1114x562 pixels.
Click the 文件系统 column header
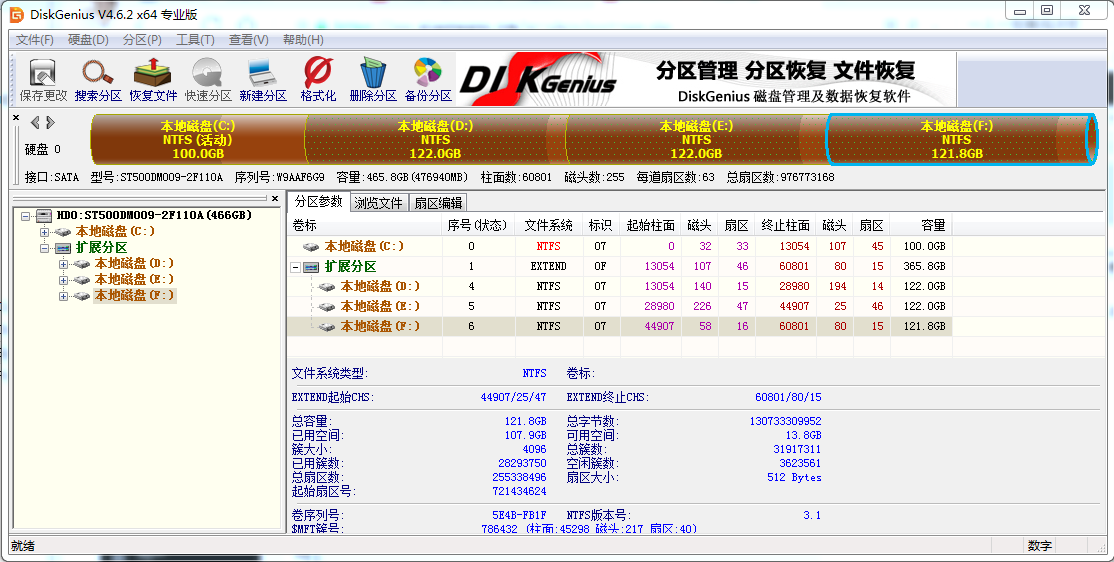(548, 225)
